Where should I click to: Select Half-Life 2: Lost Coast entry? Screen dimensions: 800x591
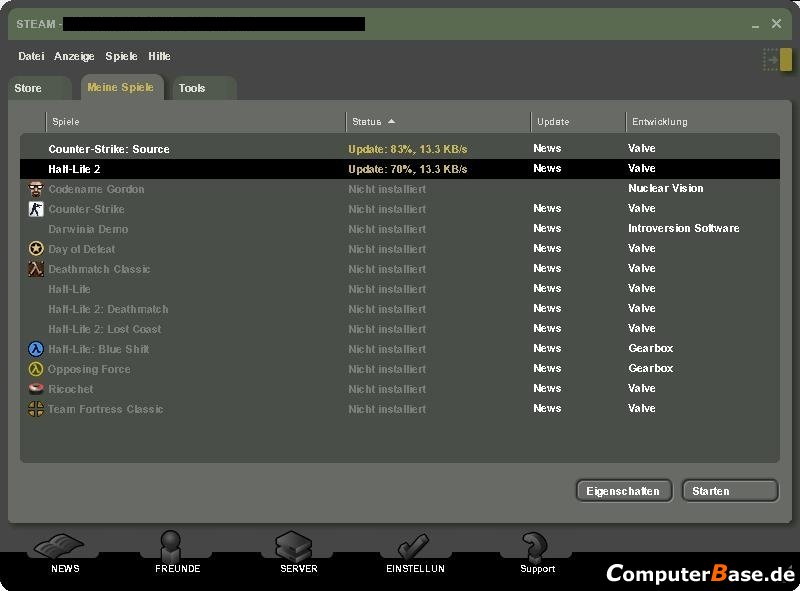tap(105, 329)
